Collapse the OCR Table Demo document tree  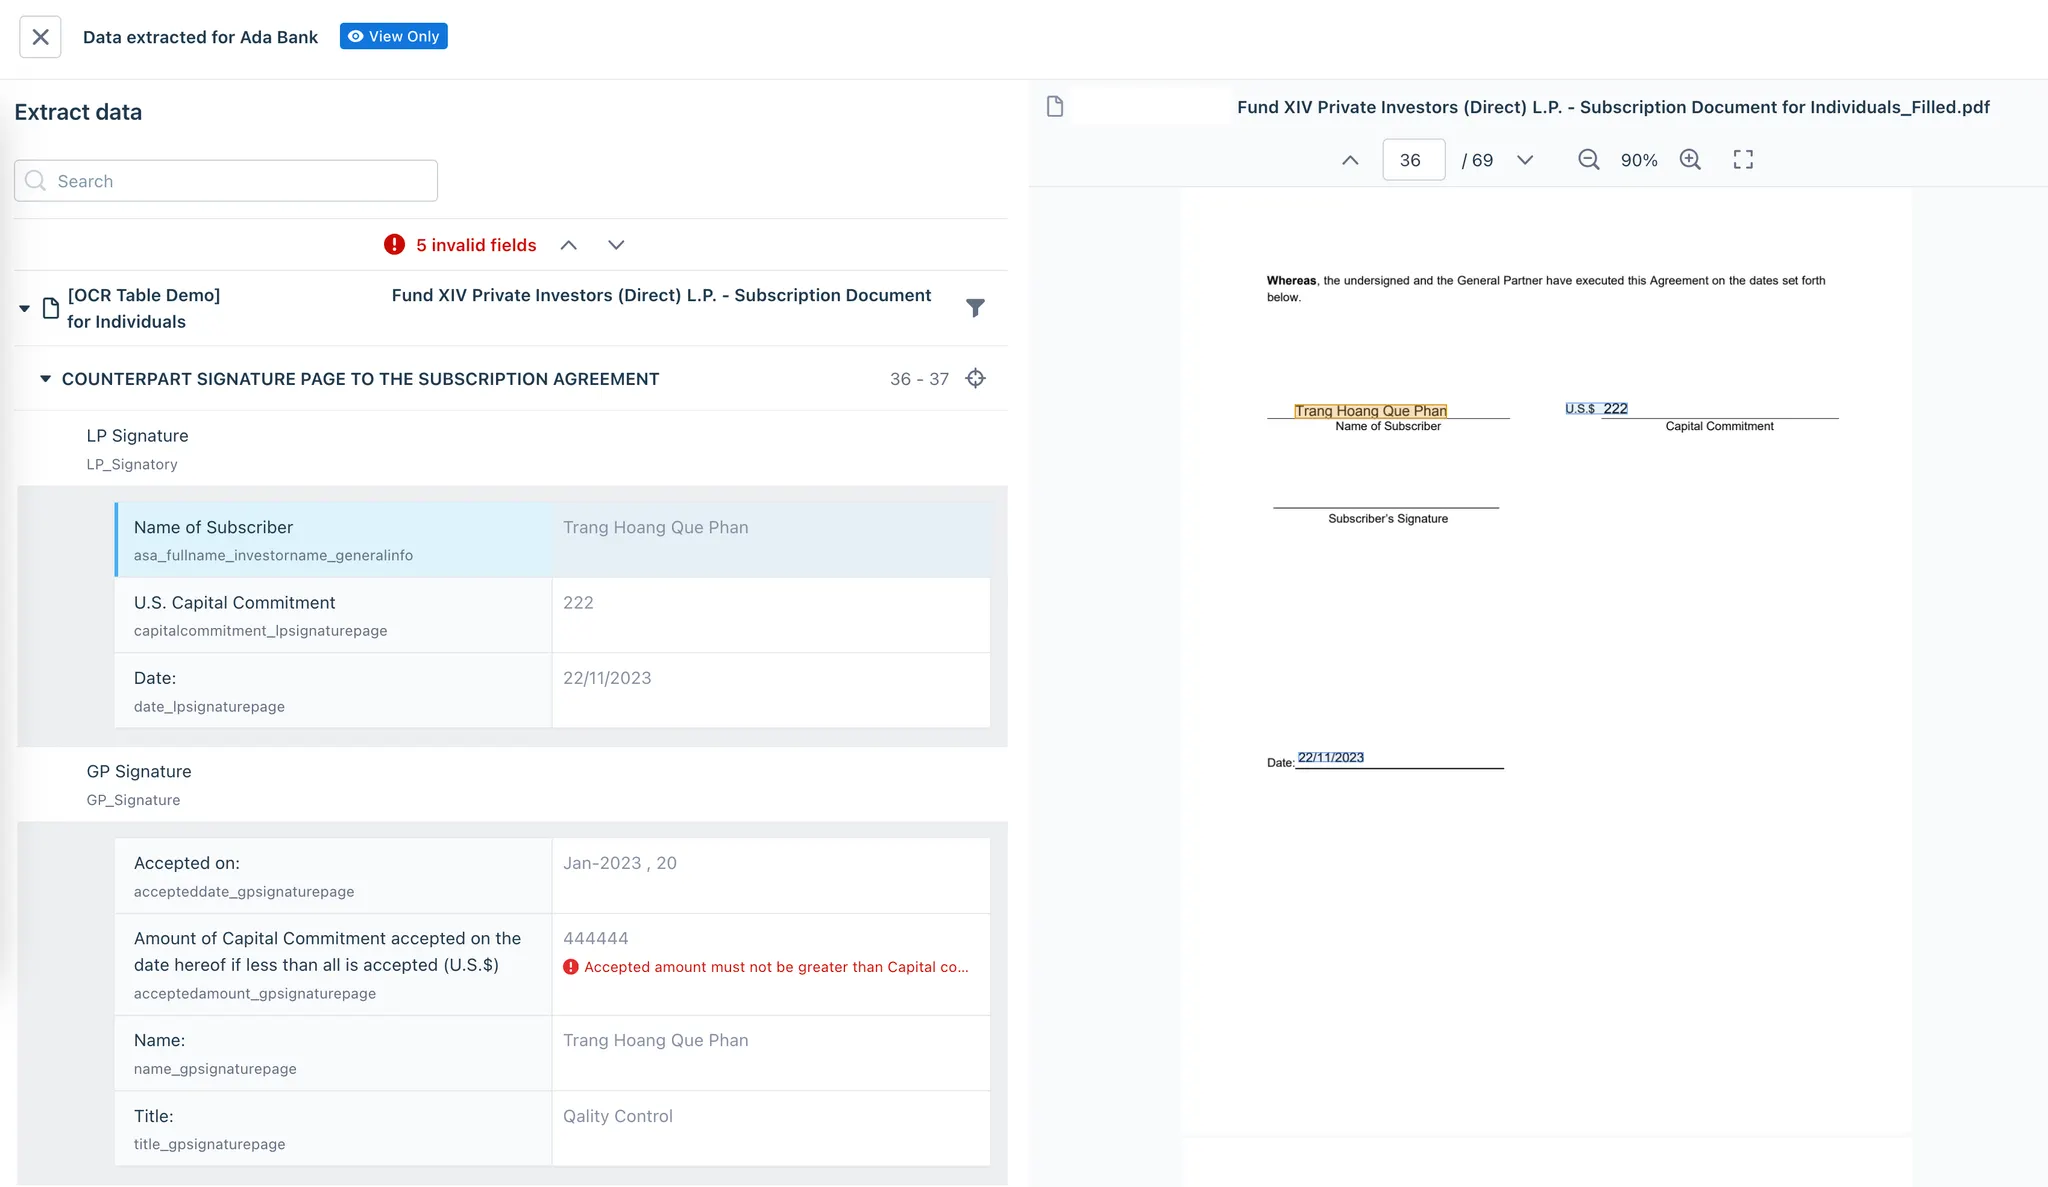coord(24,309)
